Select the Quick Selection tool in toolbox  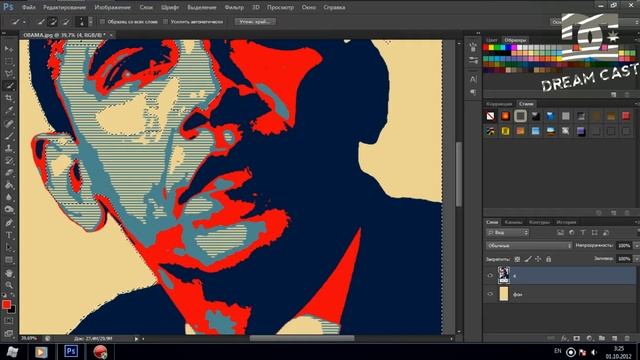(9, 86)
